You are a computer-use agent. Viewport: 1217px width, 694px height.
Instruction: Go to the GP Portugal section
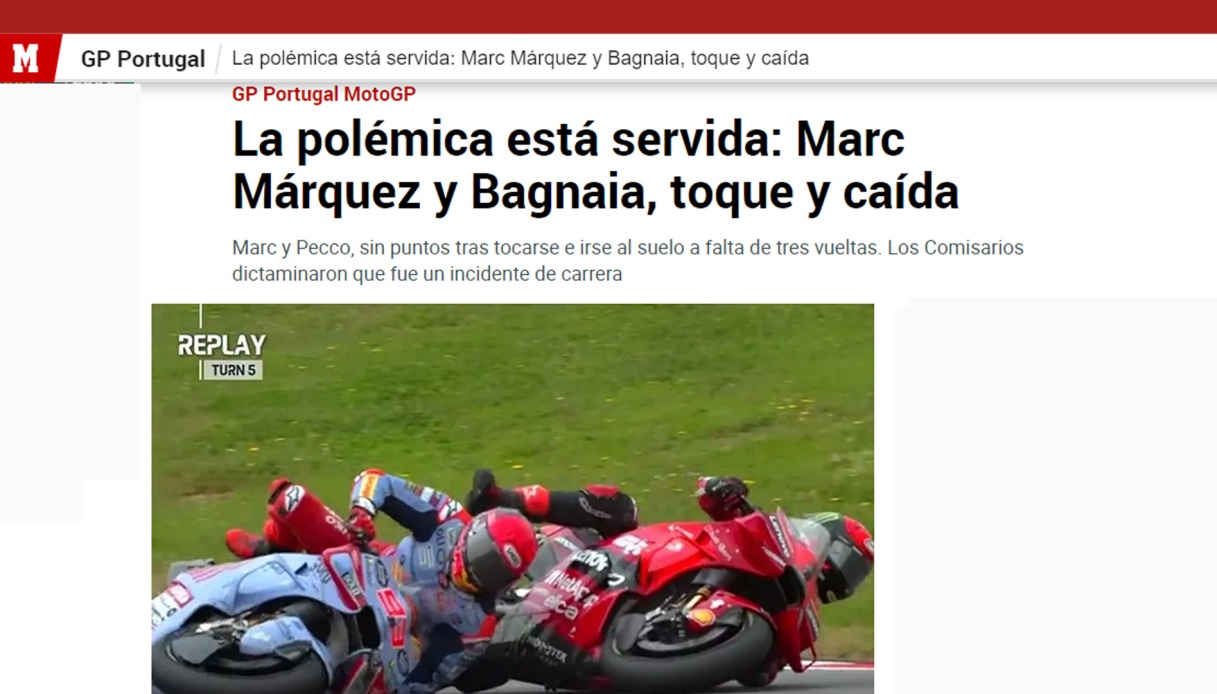click(143, 59)
